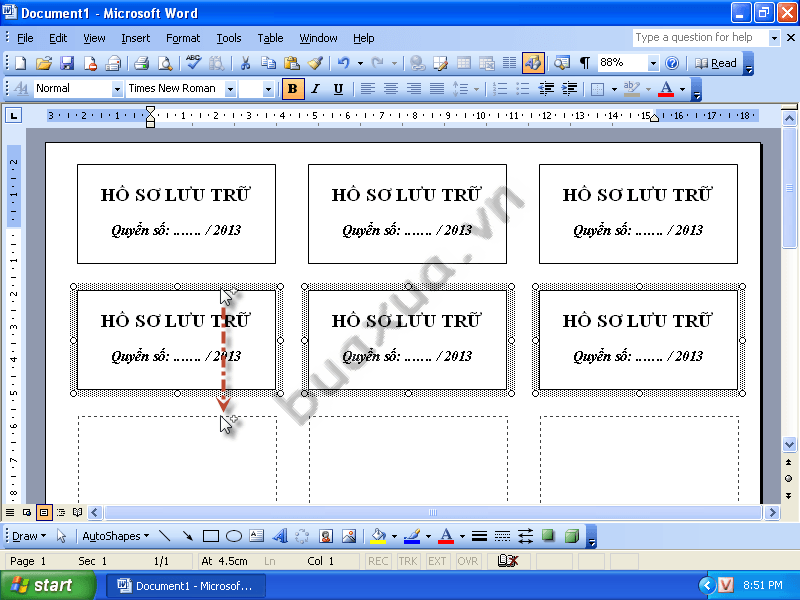Create a new blank document
Image resolution: width=800 pixels, height=600 pixels.
(20, 63)
